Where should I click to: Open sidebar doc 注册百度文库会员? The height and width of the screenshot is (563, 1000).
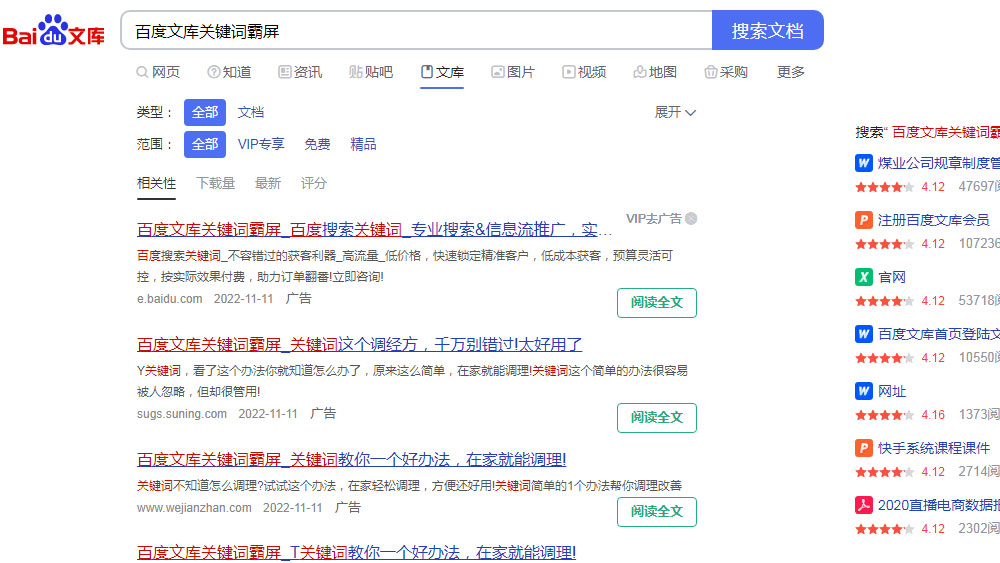(934, 221)
